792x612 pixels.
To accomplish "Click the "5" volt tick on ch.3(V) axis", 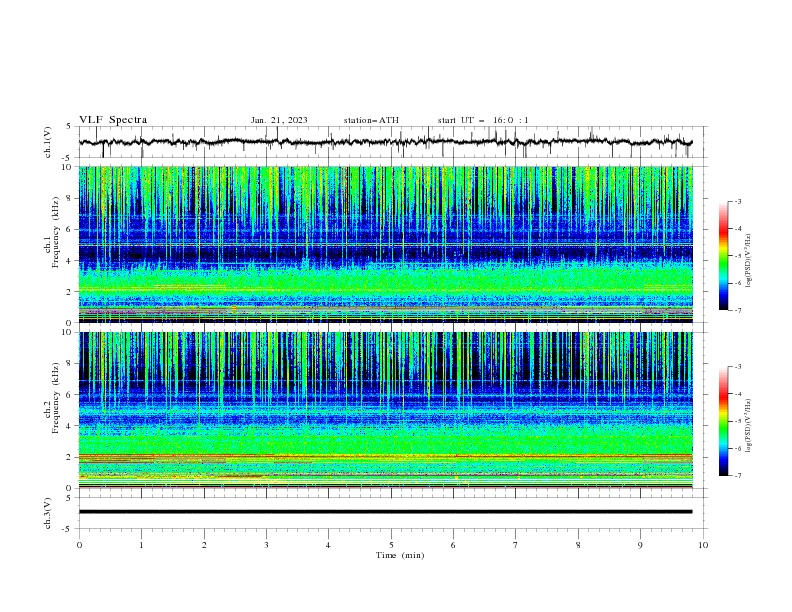I will pyautogui.click(x=69, y=498).
